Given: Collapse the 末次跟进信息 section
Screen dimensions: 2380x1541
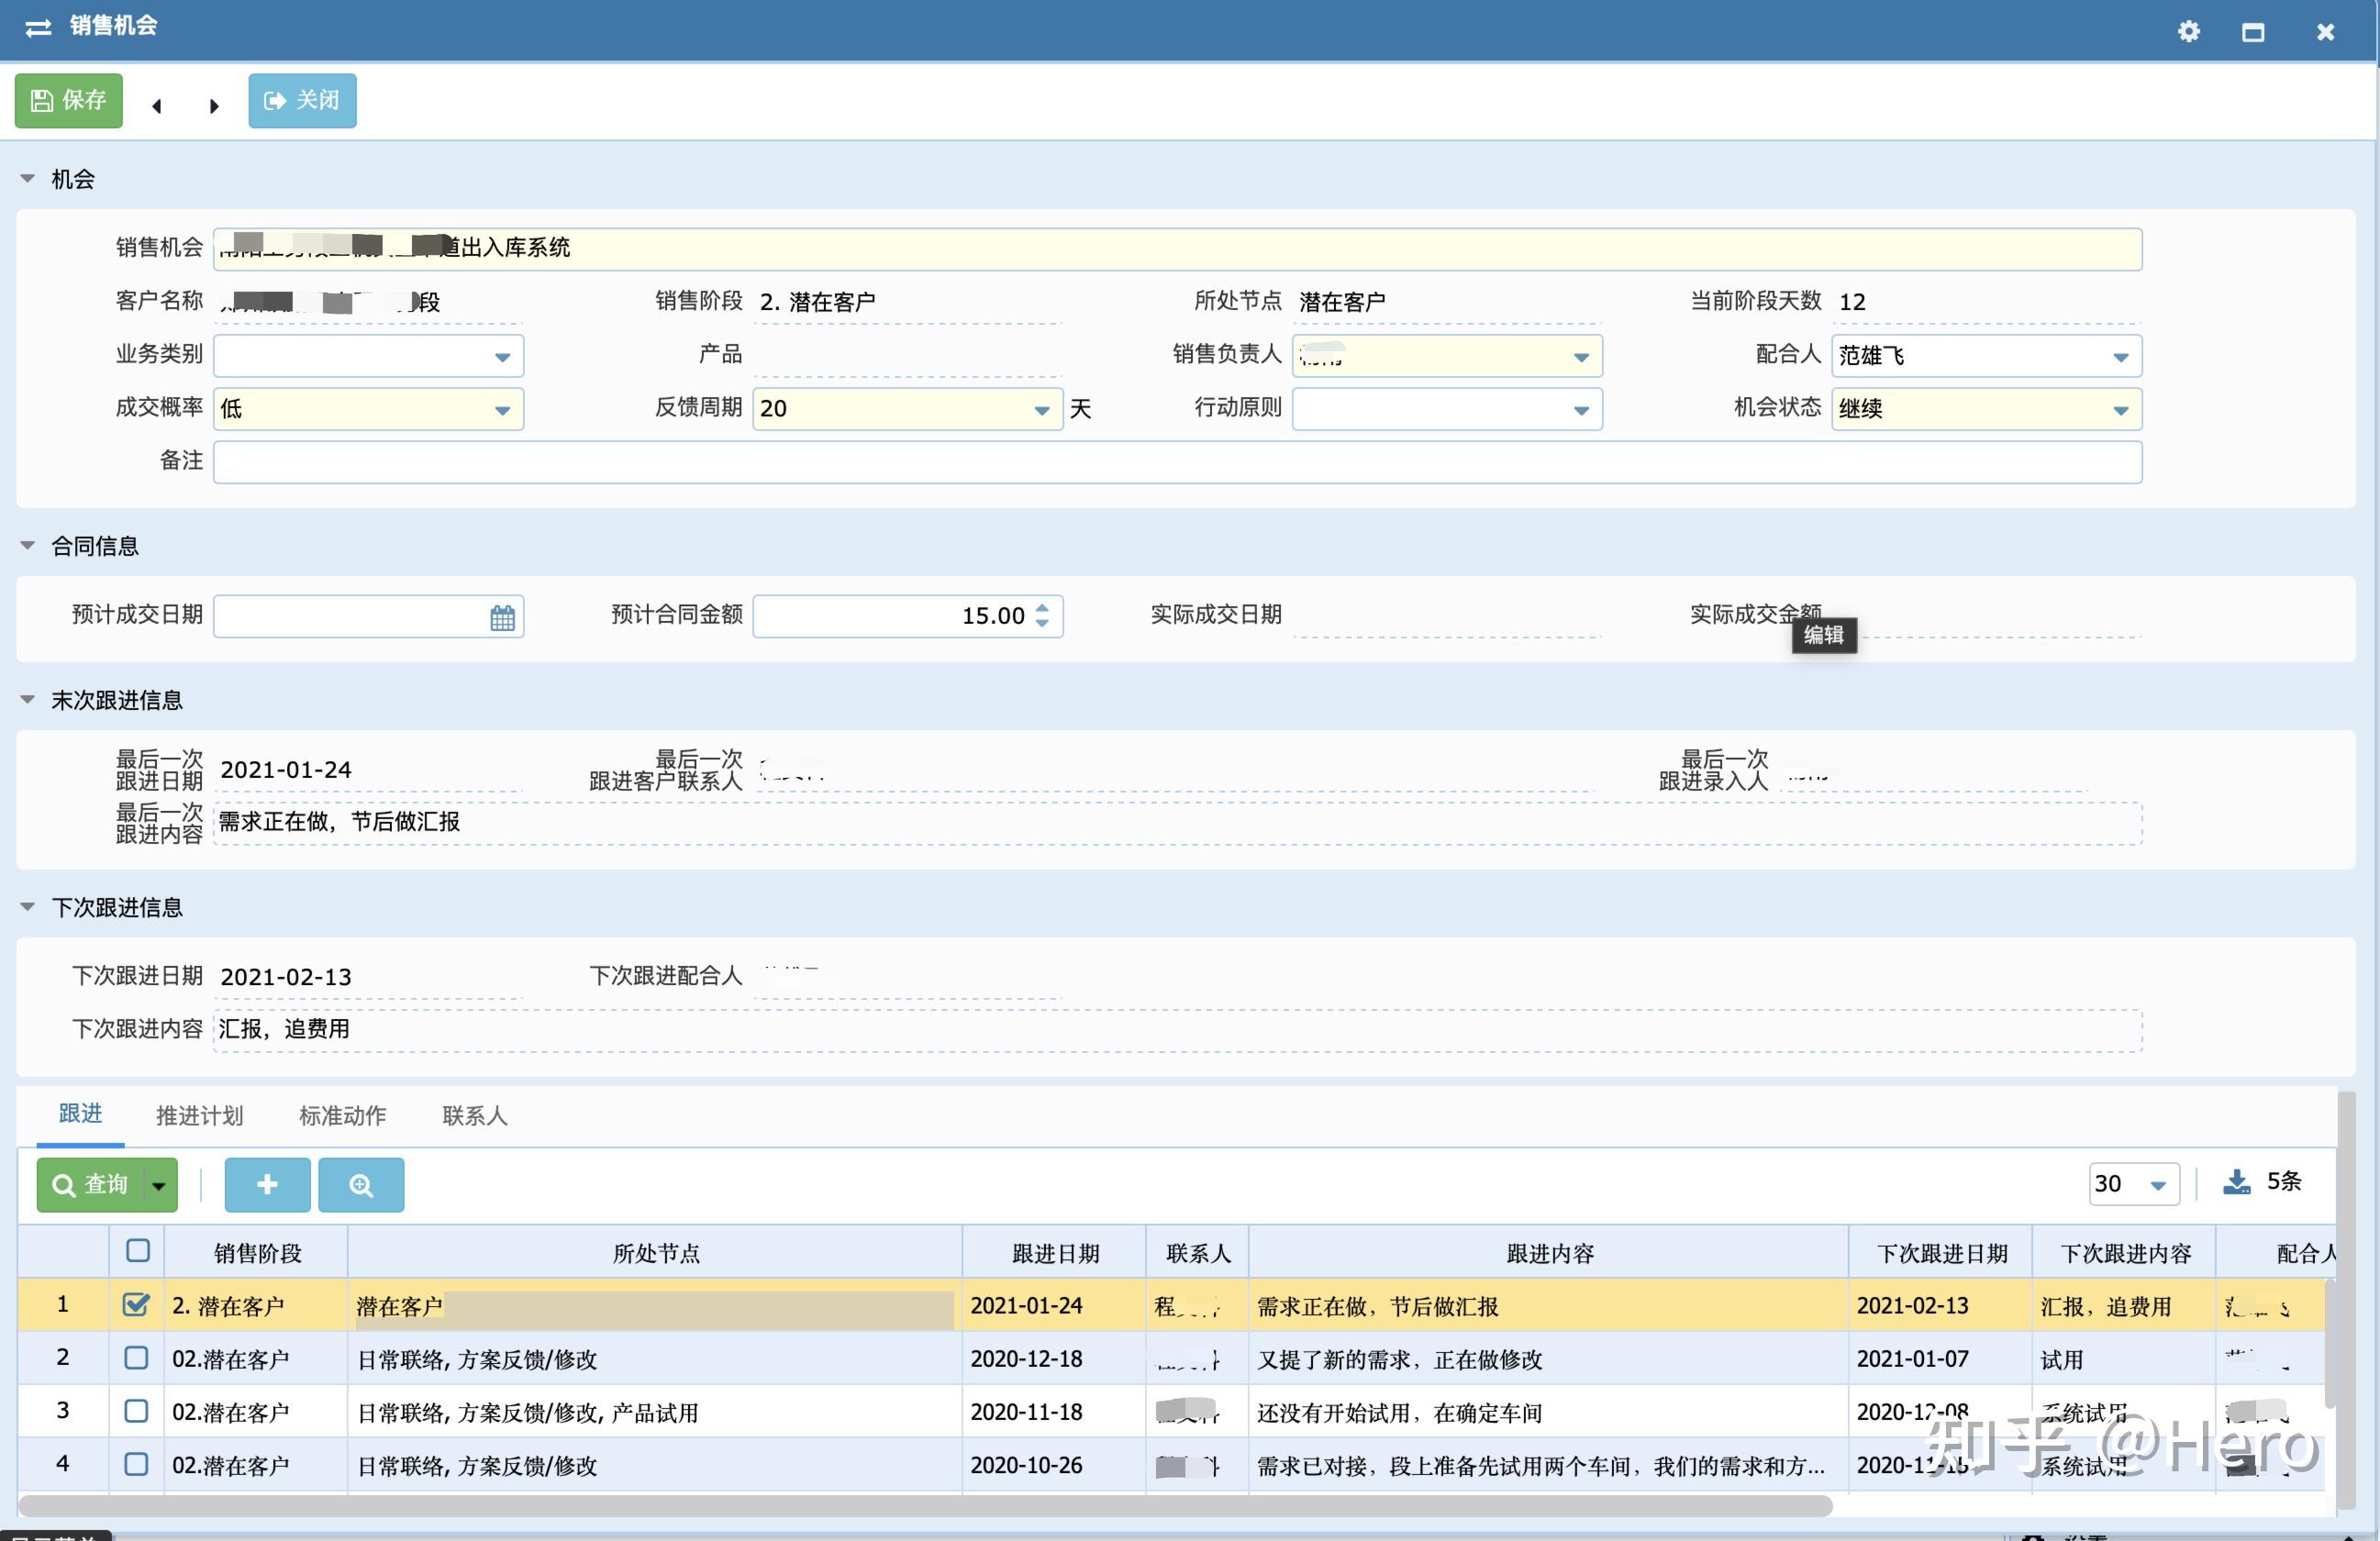Looking at the screenshot, I should tap(28, 700).
